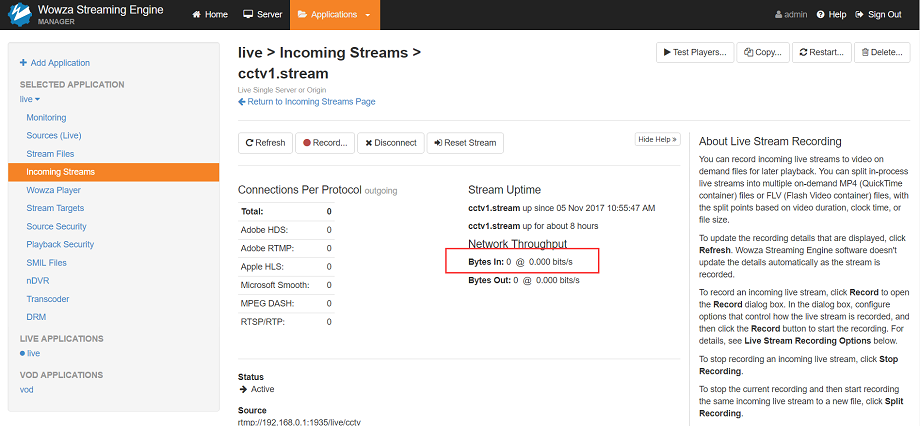Click the admin user label

791,15
